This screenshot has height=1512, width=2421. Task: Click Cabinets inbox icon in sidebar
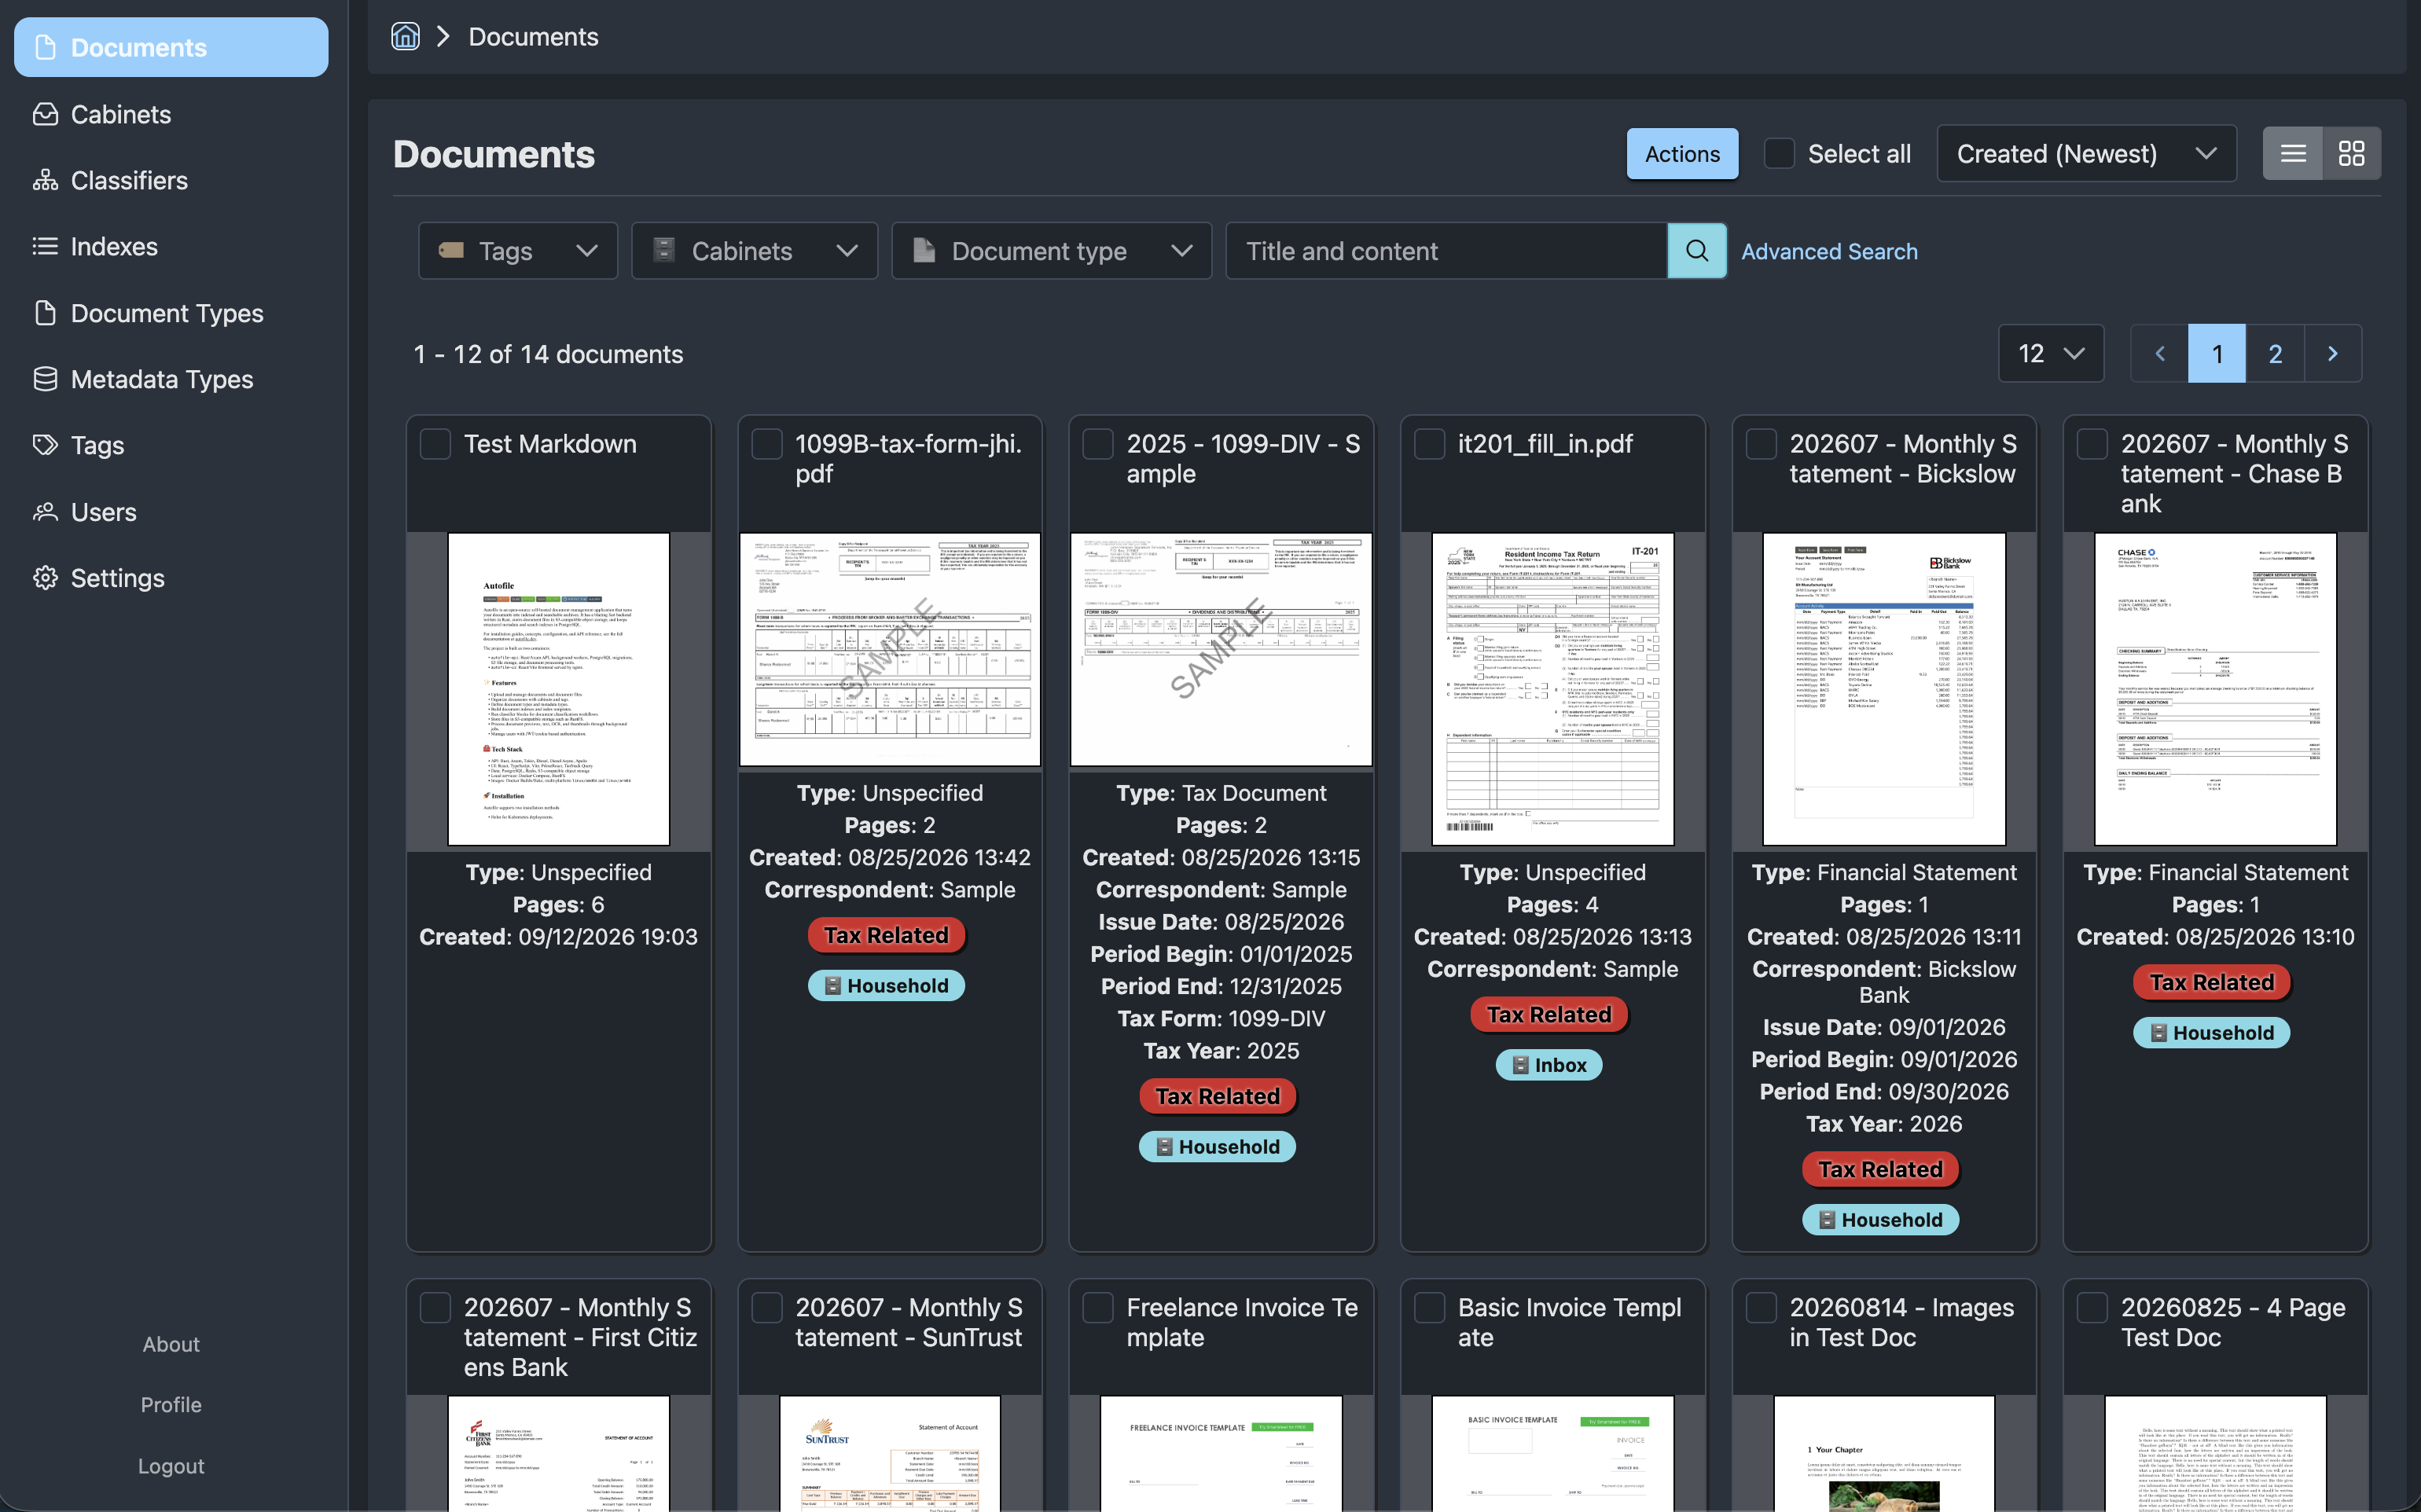(x=45, y=114)
